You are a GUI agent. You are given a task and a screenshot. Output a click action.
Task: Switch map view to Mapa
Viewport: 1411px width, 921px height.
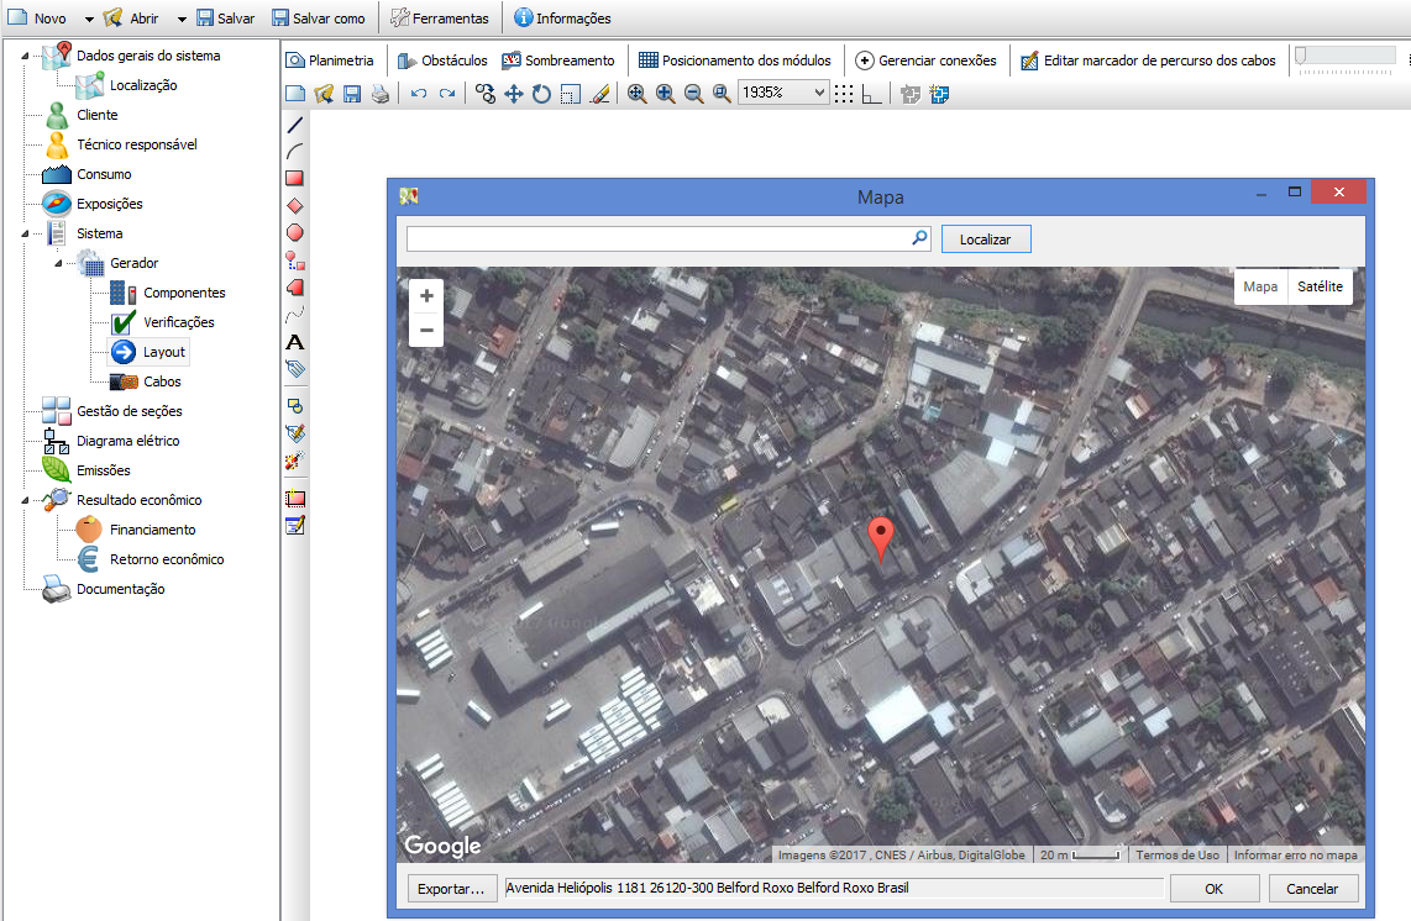click(x=1260, y=287)
